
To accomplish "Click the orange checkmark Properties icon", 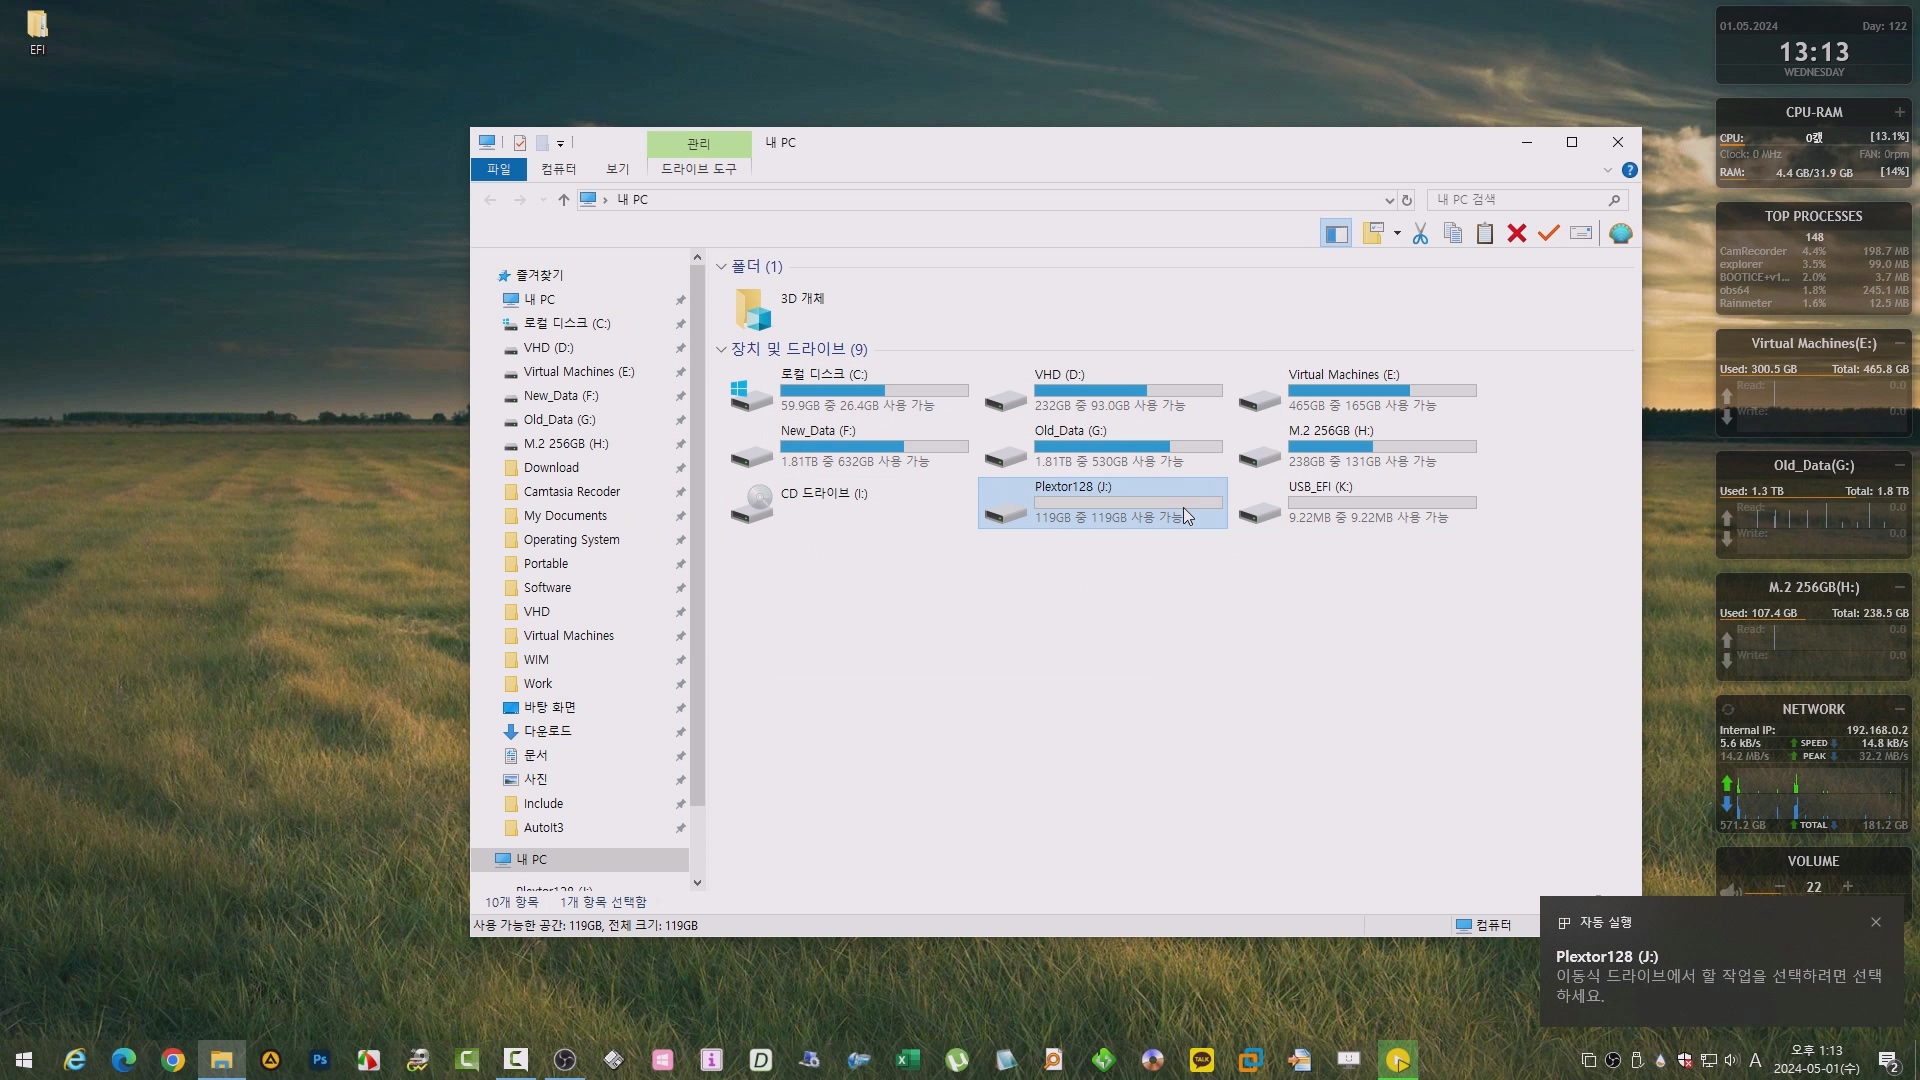I will click(x=1549, y=234).
